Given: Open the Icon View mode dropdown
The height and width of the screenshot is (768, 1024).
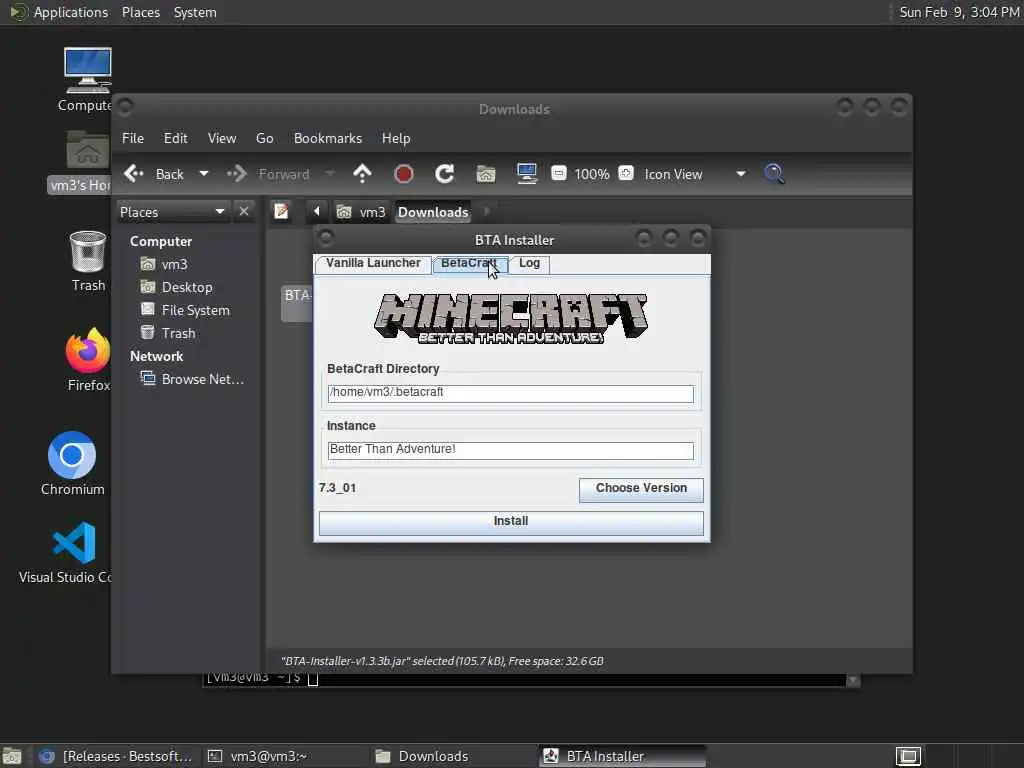Looking at the screenshot, I should click(695, 174).
